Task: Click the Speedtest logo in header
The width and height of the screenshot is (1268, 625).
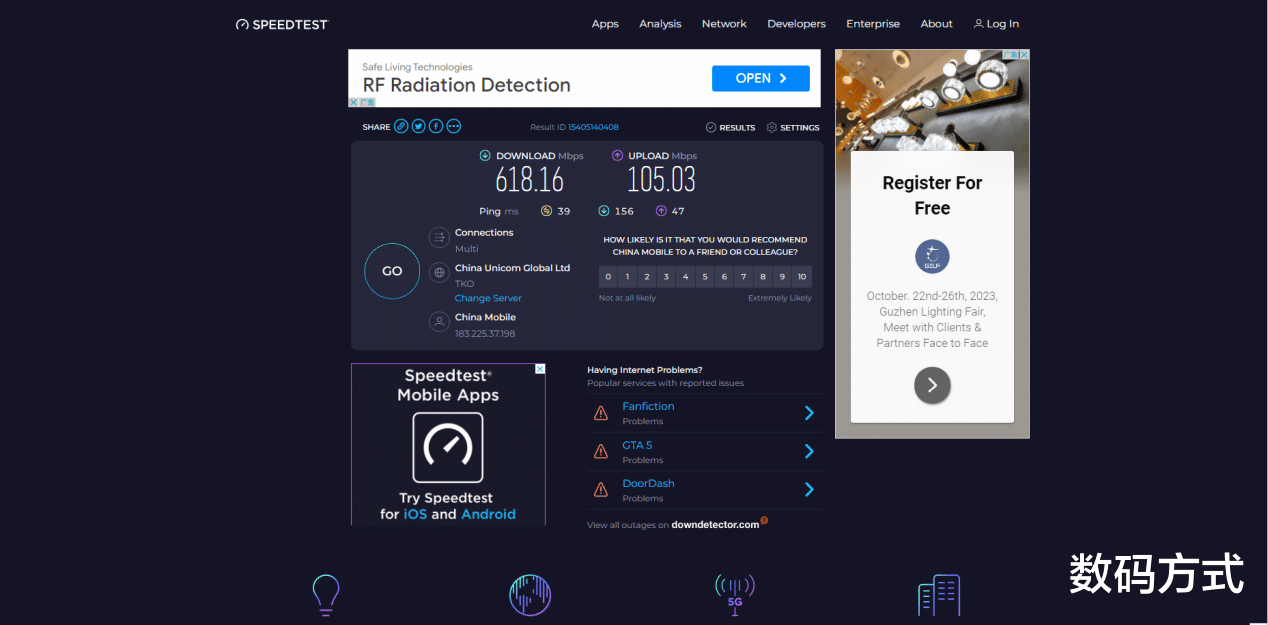Action: tap(282, 24)
